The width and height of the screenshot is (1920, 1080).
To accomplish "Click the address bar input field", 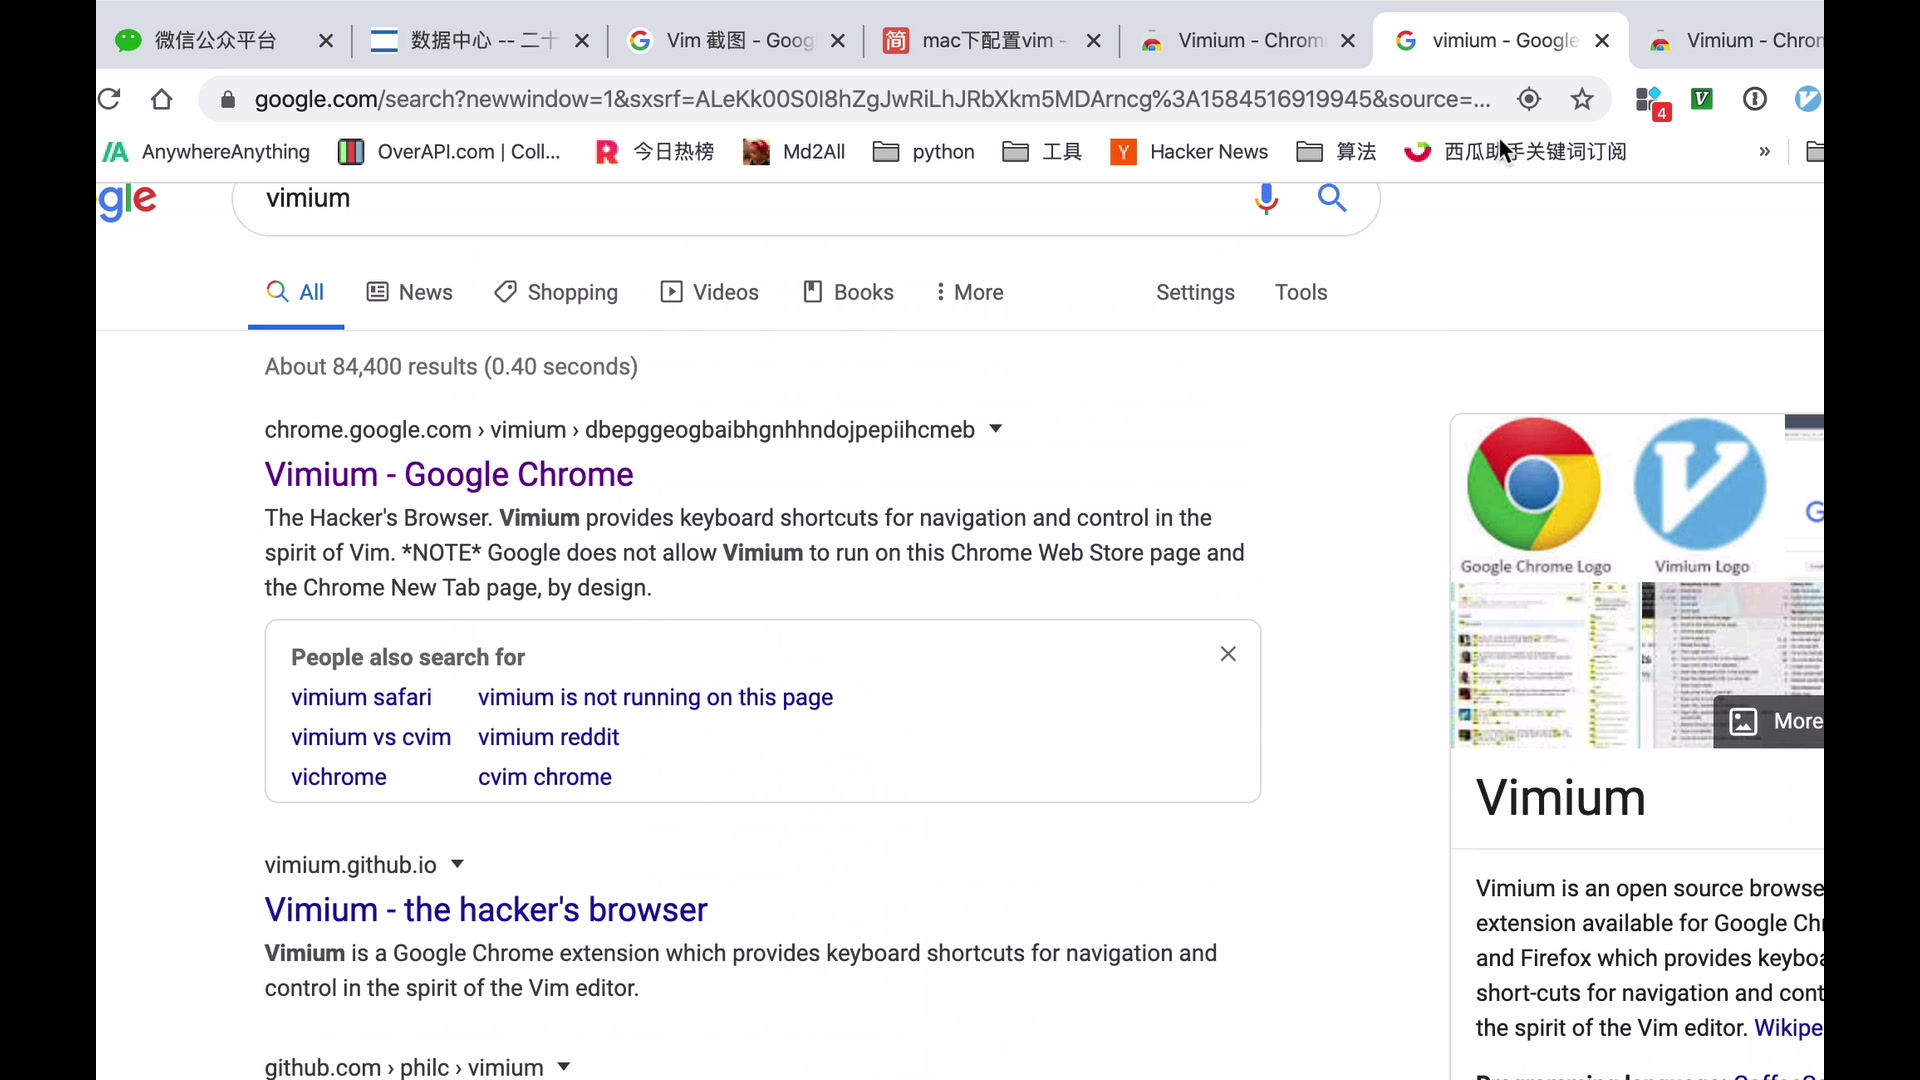I will click(x=872, y=99).
